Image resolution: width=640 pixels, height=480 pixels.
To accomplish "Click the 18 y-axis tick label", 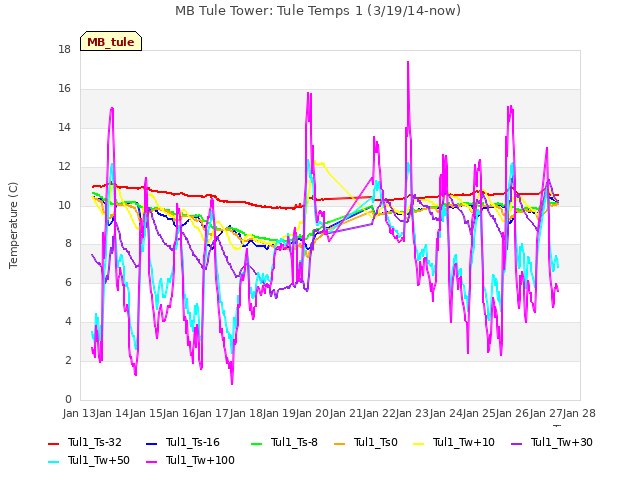I will point(64,50).
